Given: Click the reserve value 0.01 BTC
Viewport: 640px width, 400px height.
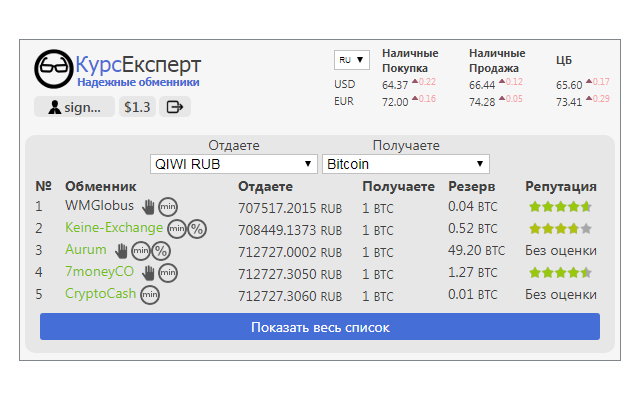Looking at the screenshot, I should tap(473, 294).
